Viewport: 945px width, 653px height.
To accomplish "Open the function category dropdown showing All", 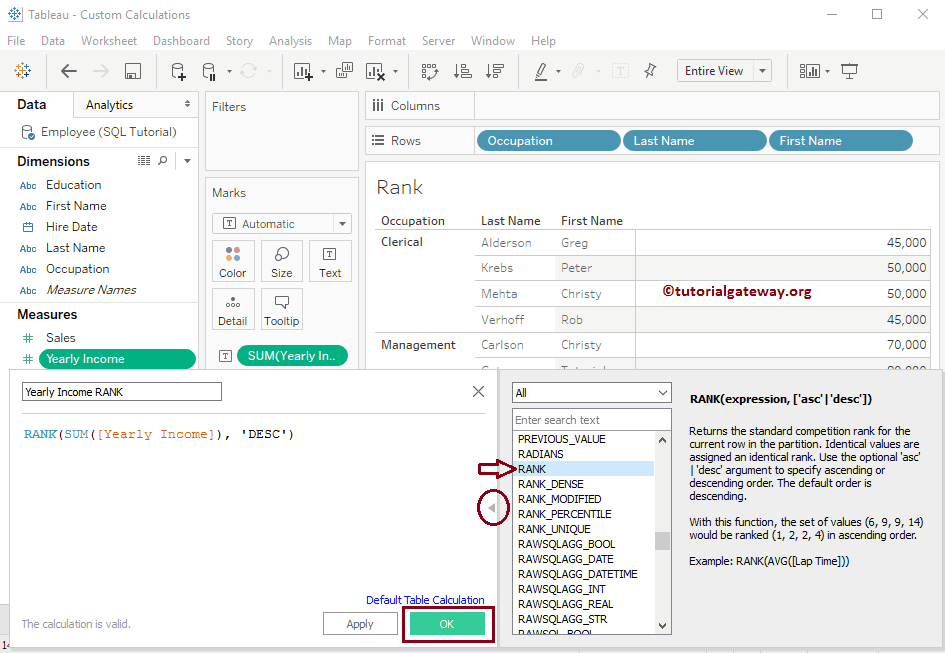I will click(591, 393).
